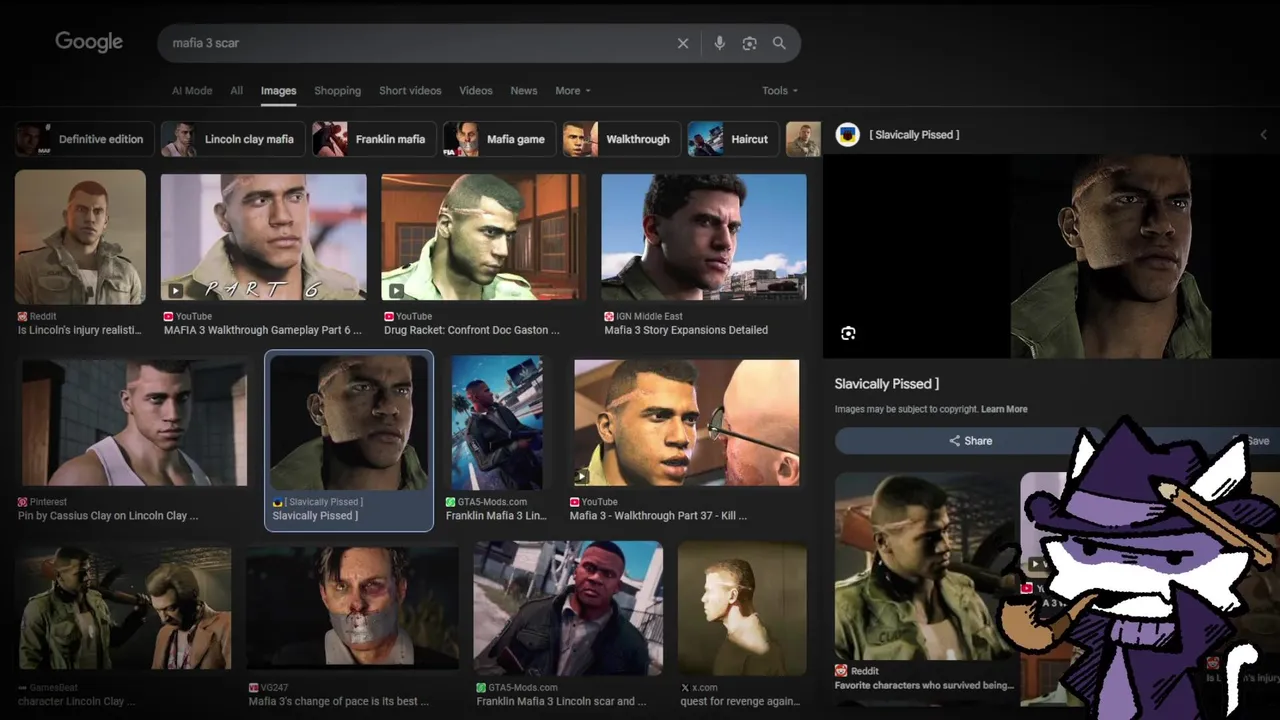
Task: Filter by Definitive edition chip
Action: click(85, 139)
